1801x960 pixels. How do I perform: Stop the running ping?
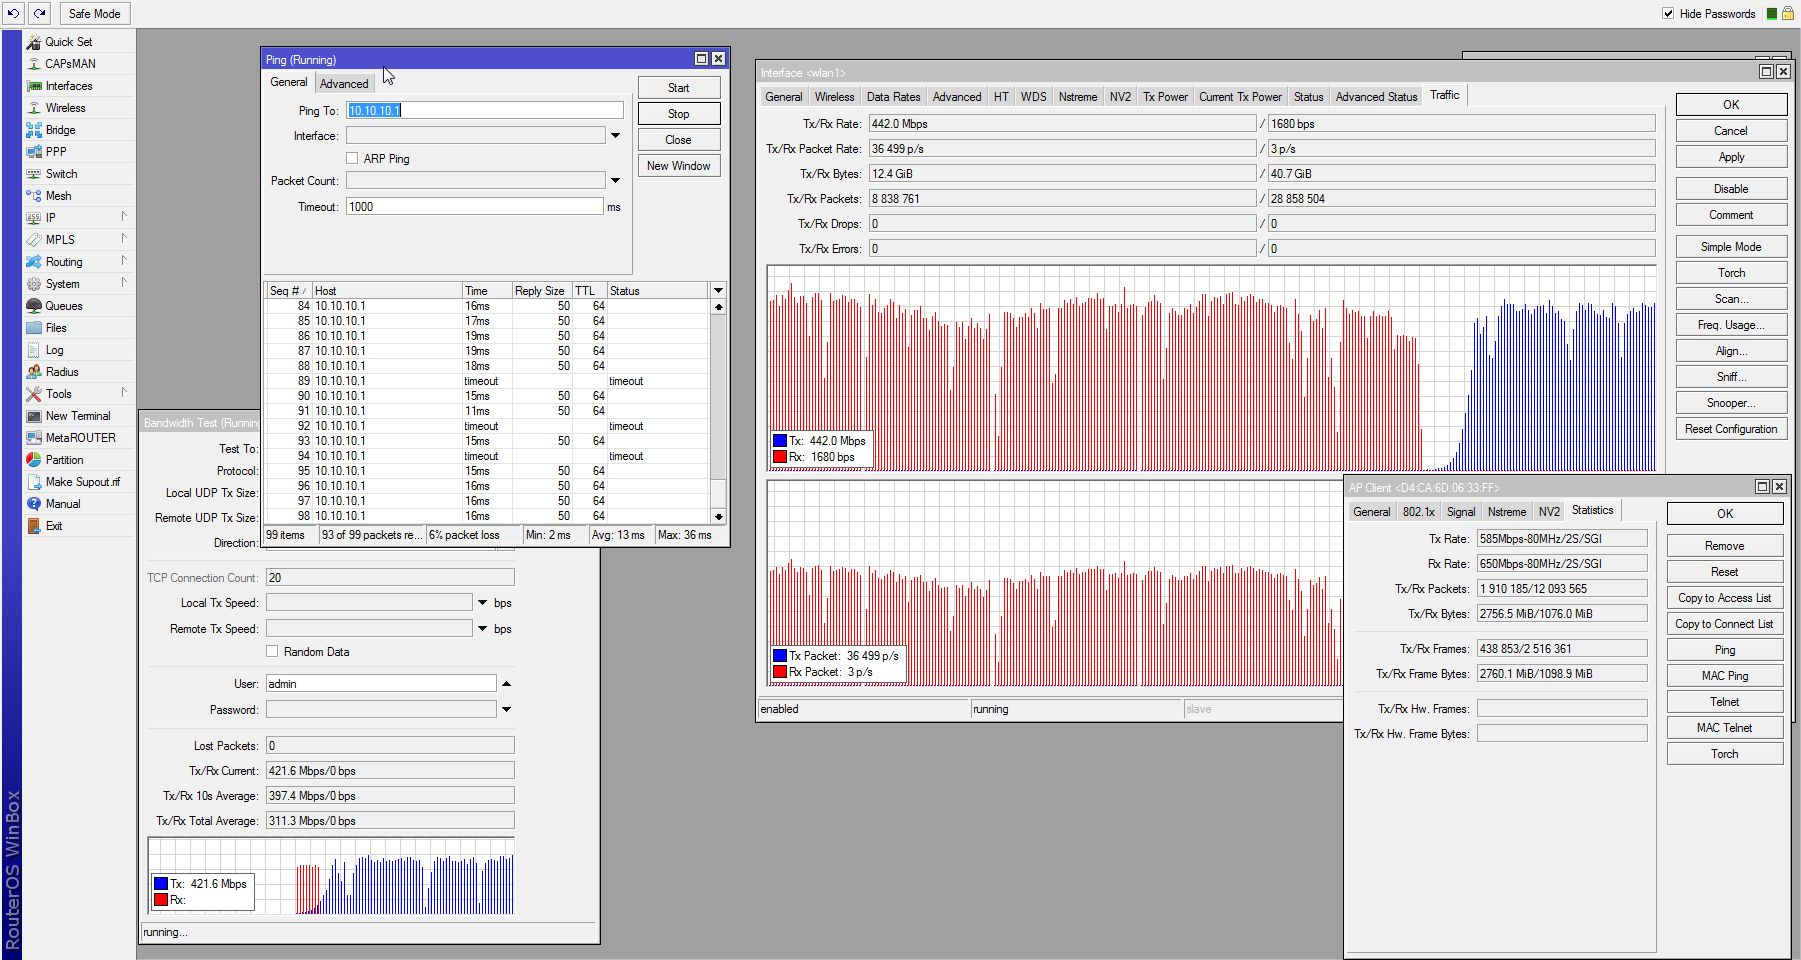click(x=678, y=114)
